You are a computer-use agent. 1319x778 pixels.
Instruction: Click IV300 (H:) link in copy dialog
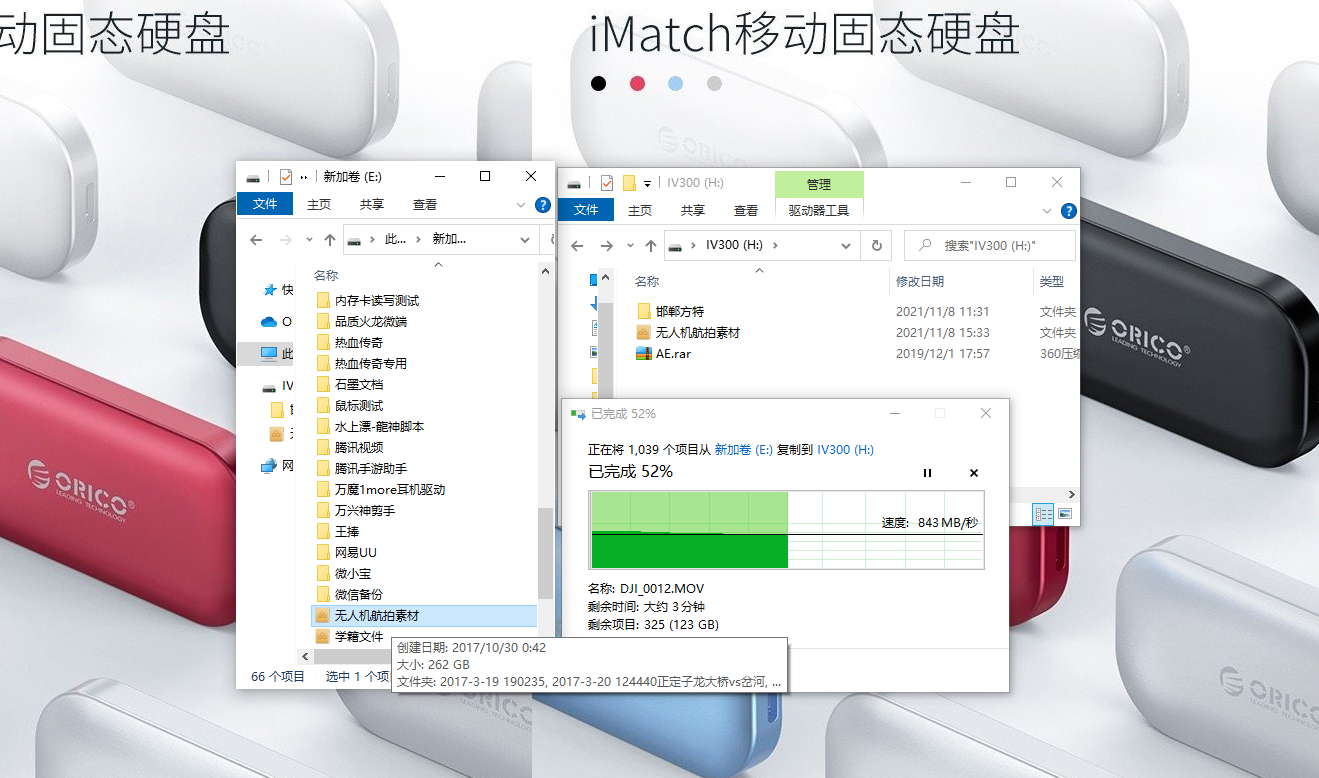coord(846,450)
